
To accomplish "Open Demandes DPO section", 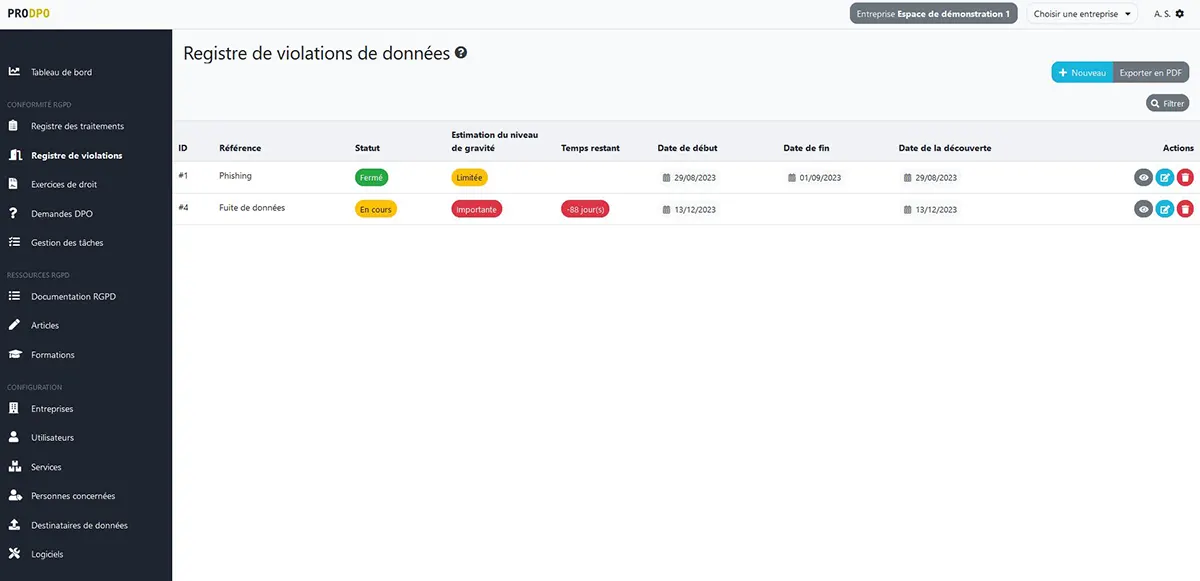I will [62, 213].
